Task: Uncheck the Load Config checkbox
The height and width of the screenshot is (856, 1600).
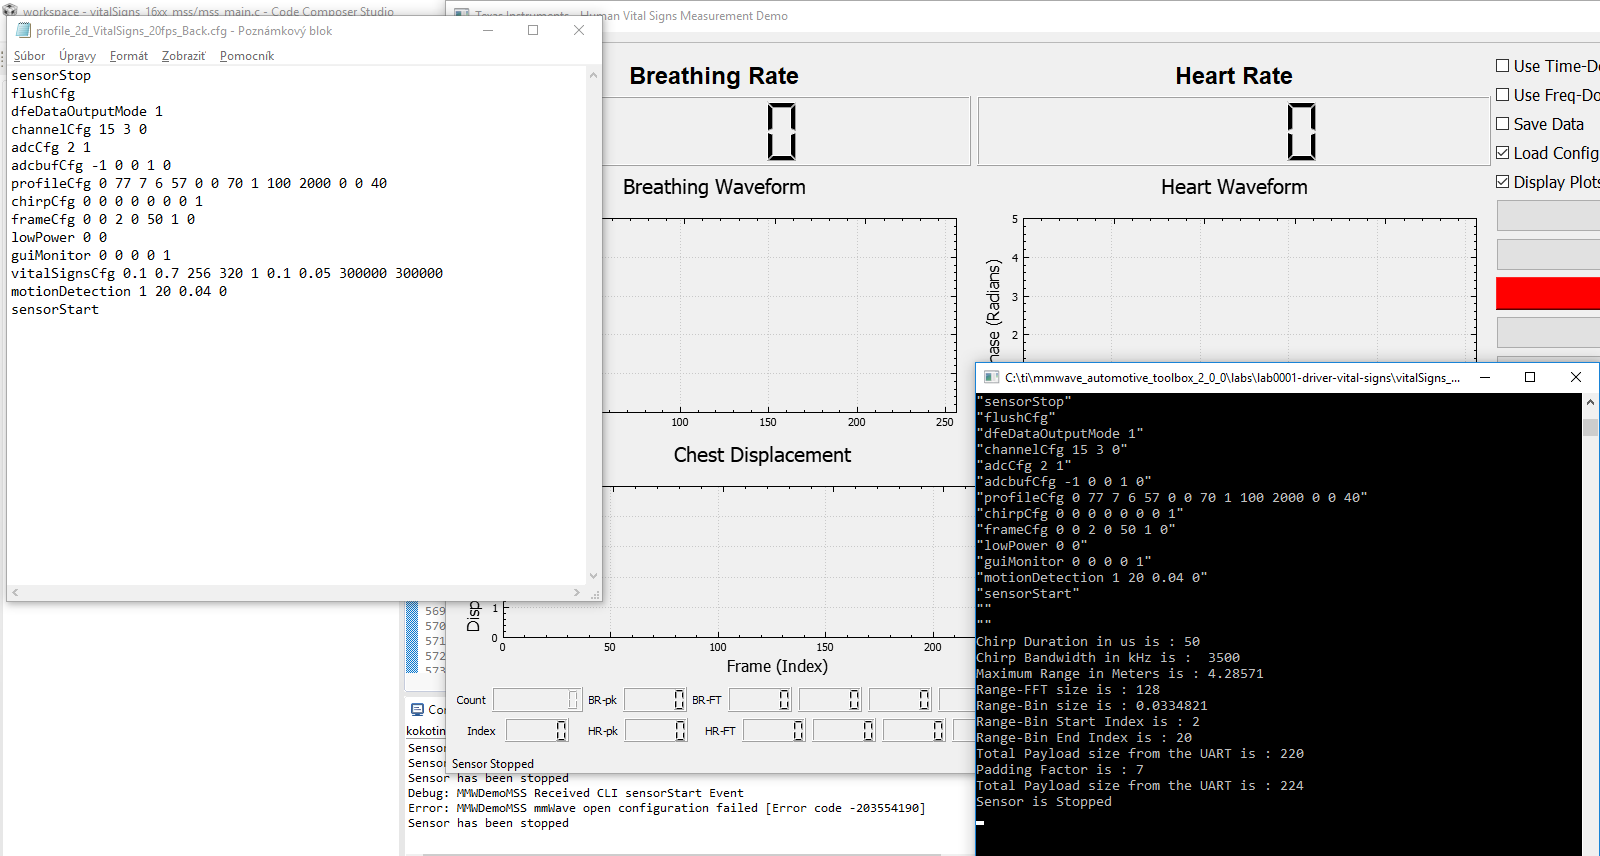Action: (1502, 153)
